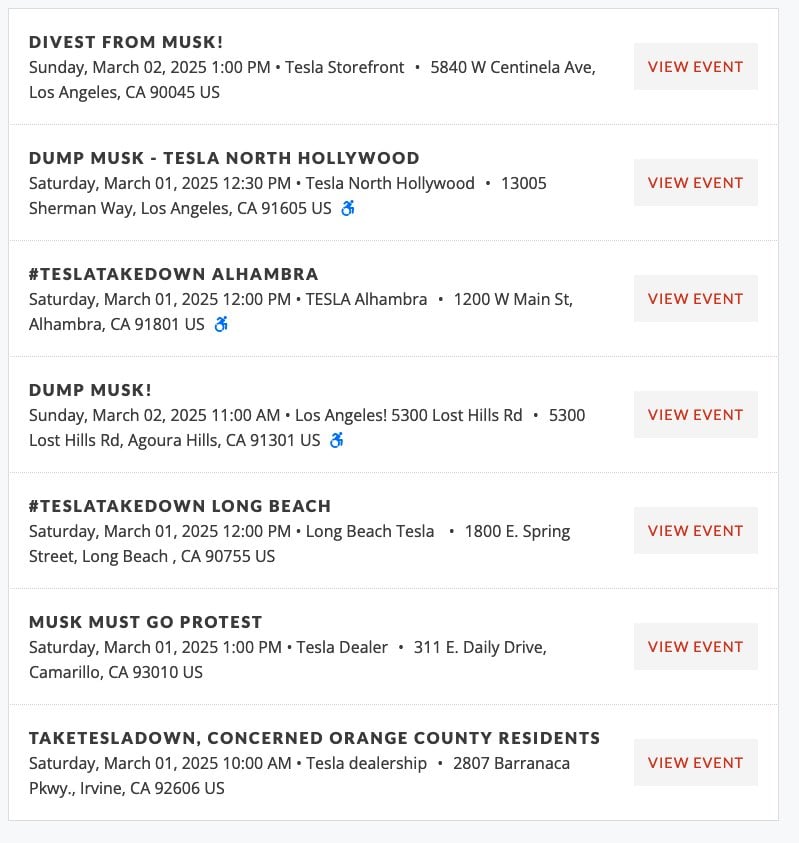
Task: Select DUMP MUSK - TESLA NORTH HOLLYWOOD title
Action: 224,158
